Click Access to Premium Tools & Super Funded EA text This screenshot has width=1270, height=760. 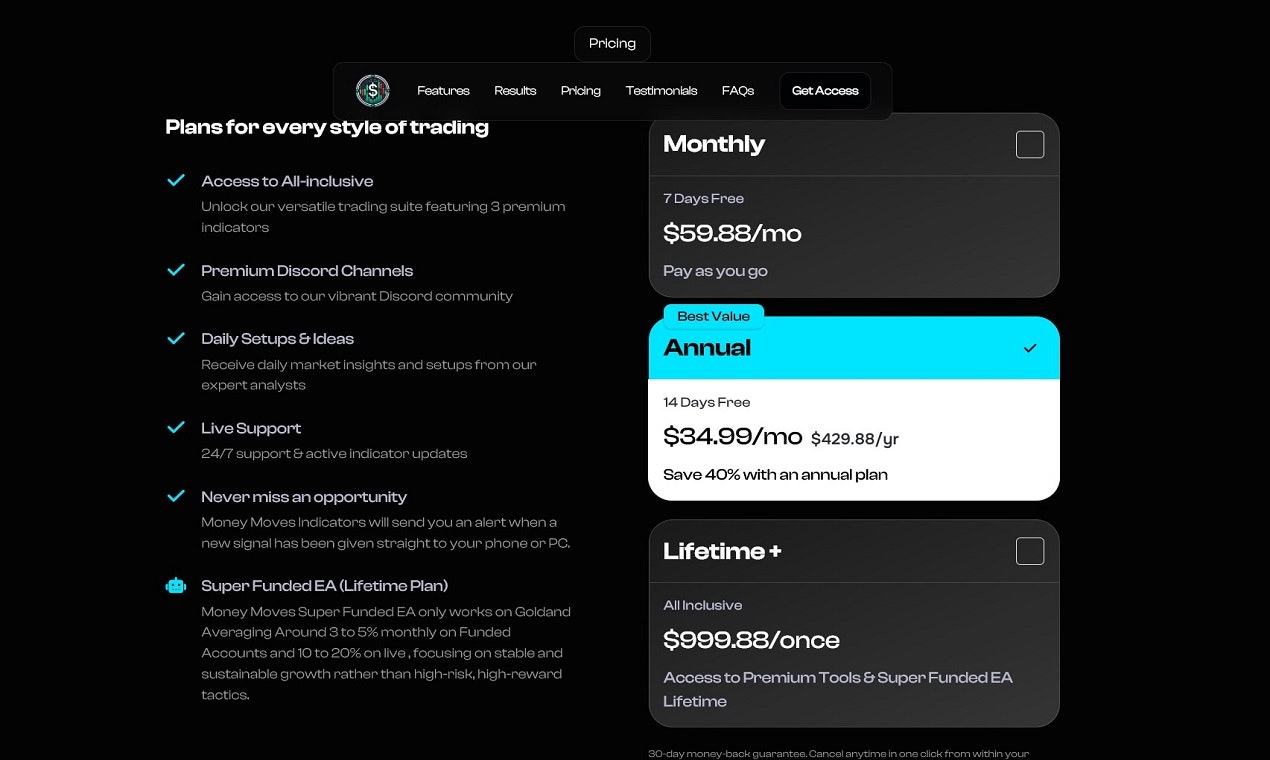tap(838, 689)
